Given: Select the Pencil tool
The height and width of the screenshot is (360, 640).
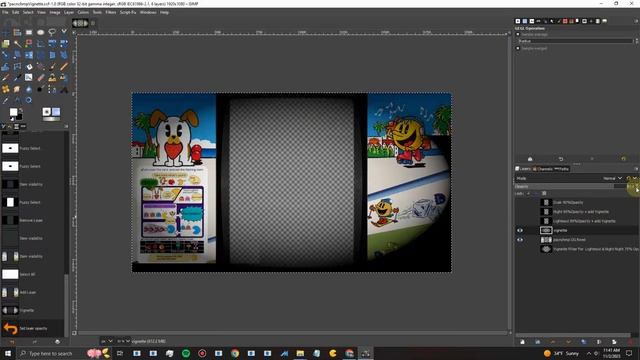Looking at the screenshot, I should tap(64, 66).
